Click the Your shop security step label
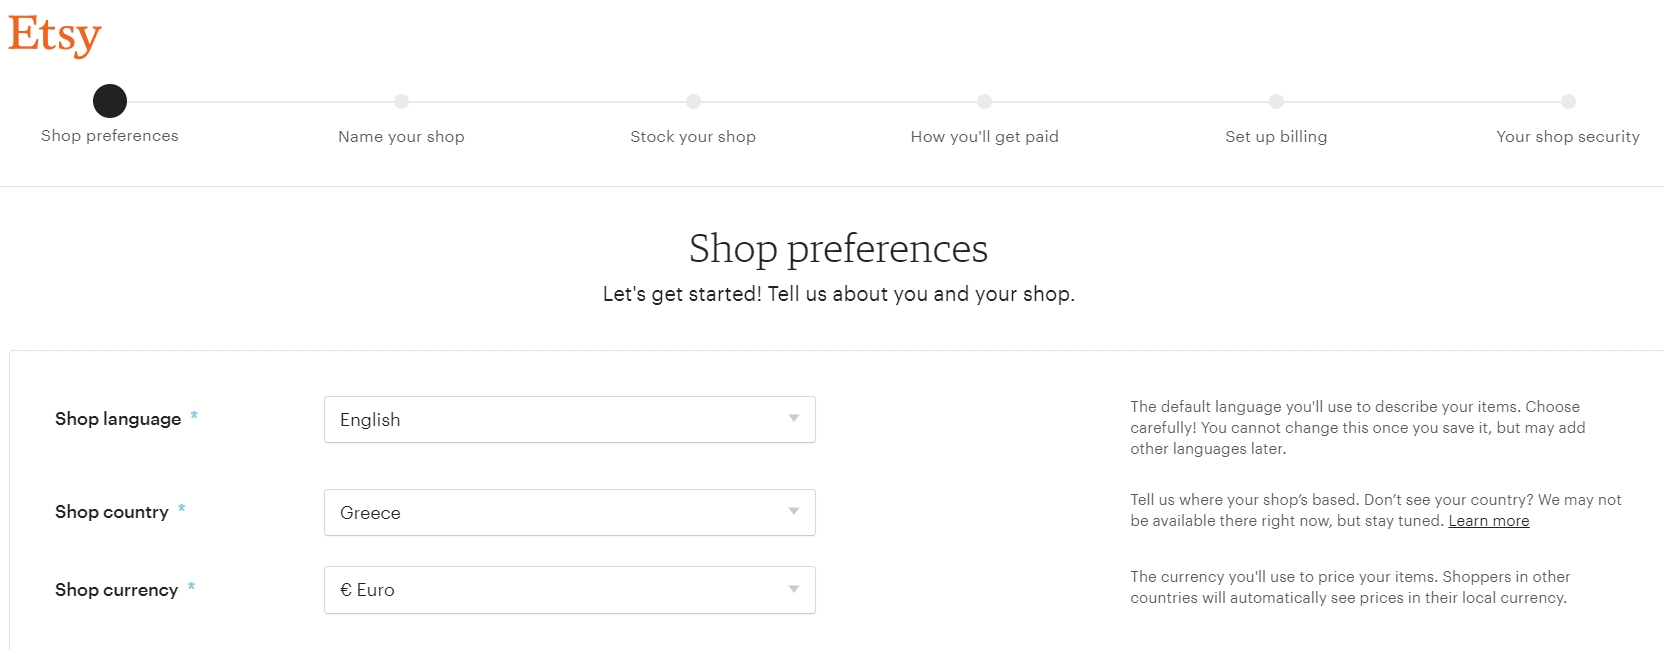This screenshot has width=1664, height=650. click(1567, 136)
